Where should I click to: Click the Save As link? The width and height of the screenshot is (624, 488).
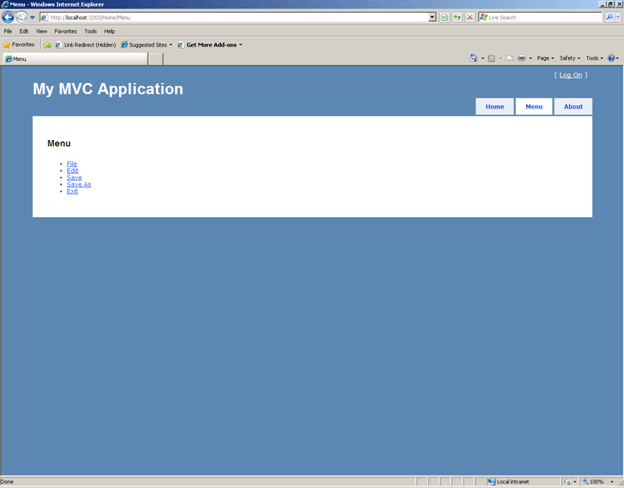(79, 184)
